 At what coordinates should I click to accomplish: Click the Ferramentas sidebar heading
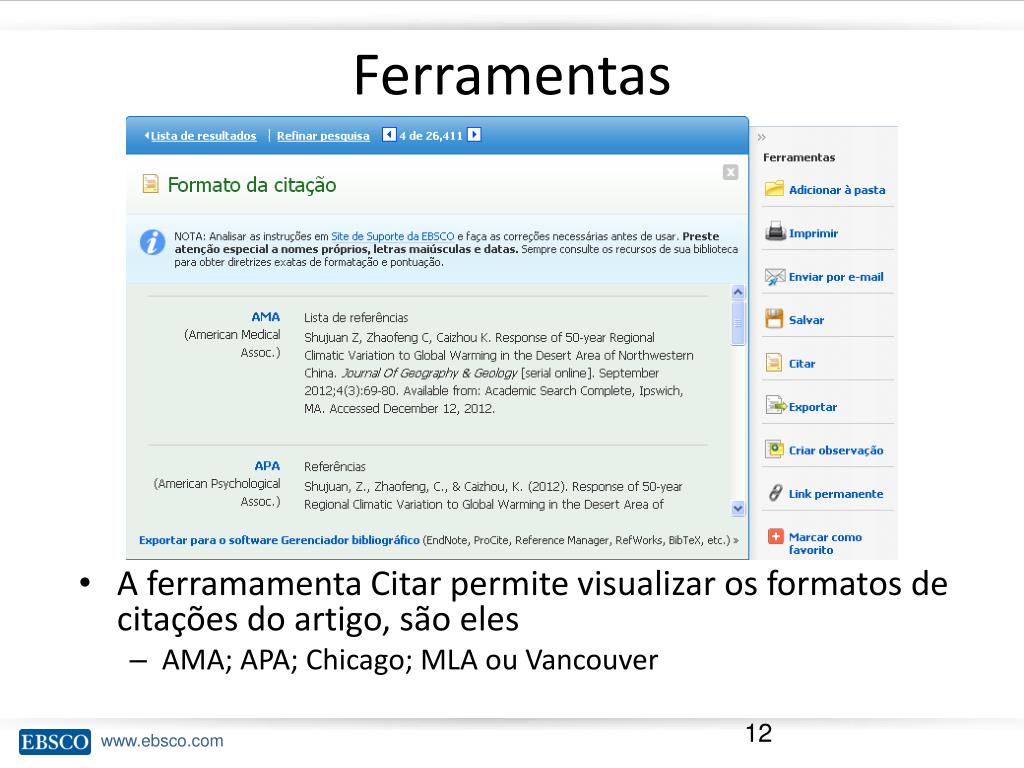[799, 157]
